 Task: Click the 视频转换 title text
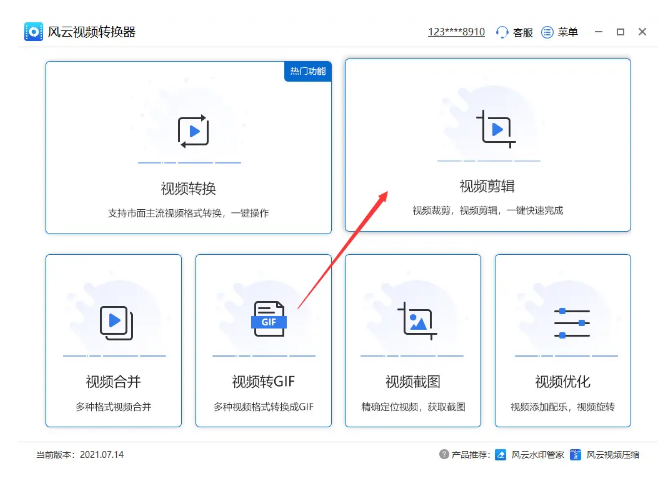188,188
